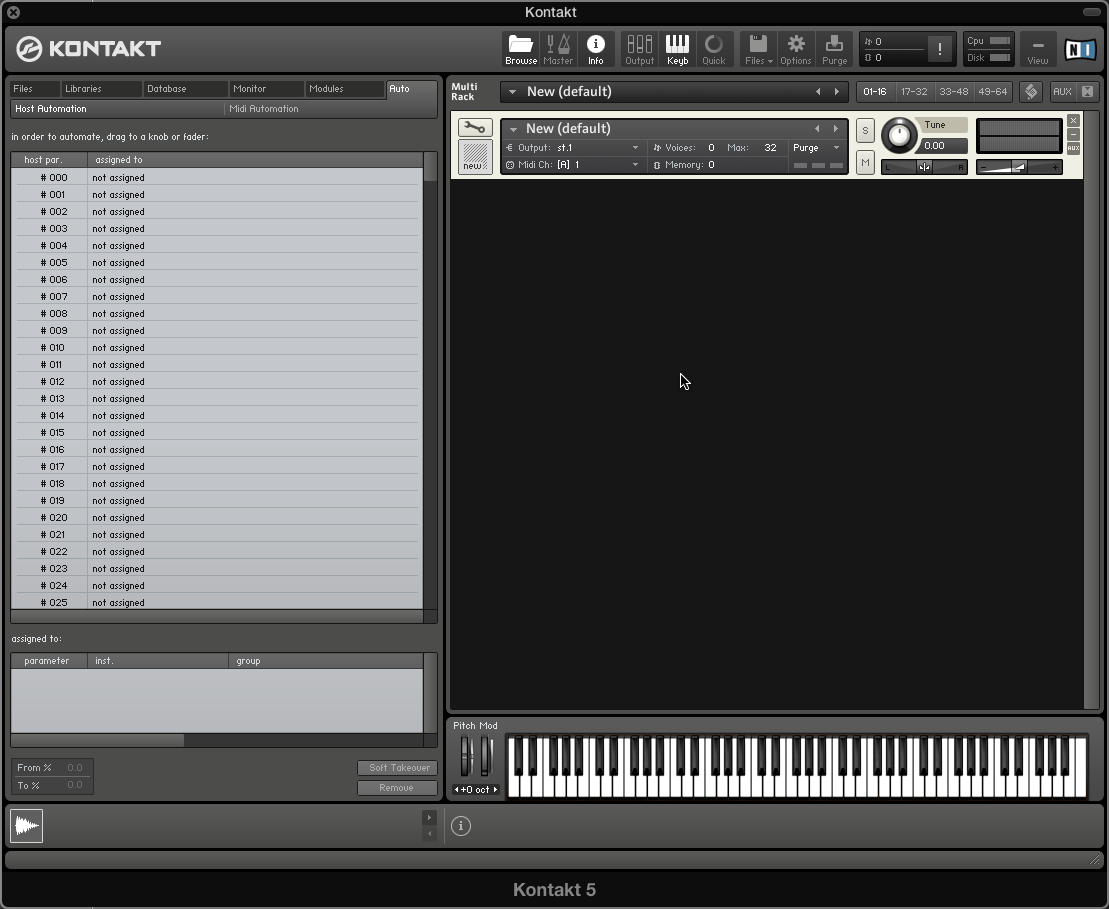
Task: Open the Quick-load browser icon
Action: [714, 50]
